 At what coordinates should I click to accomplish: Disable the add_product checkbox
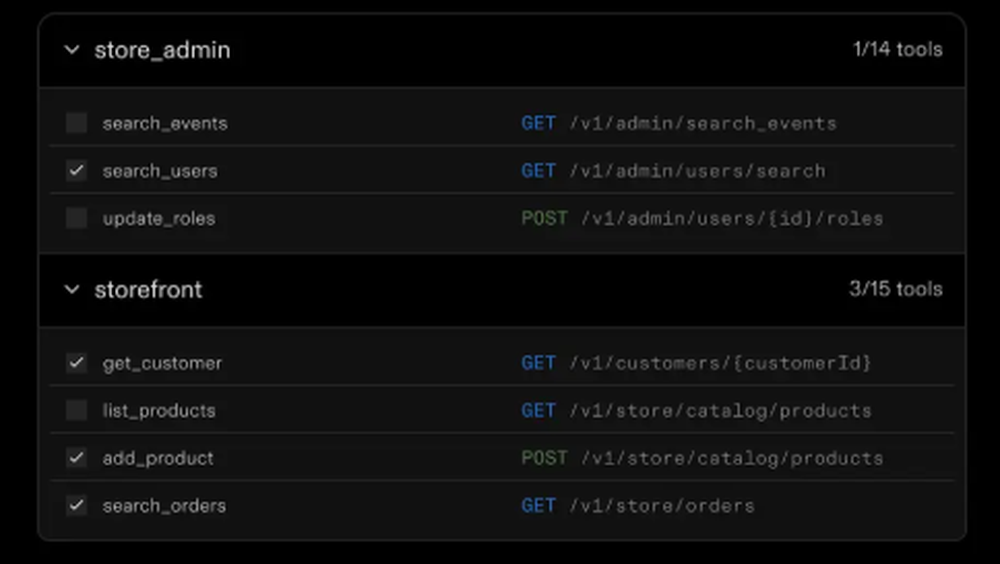pyautogui.click(x=76, y=458)
